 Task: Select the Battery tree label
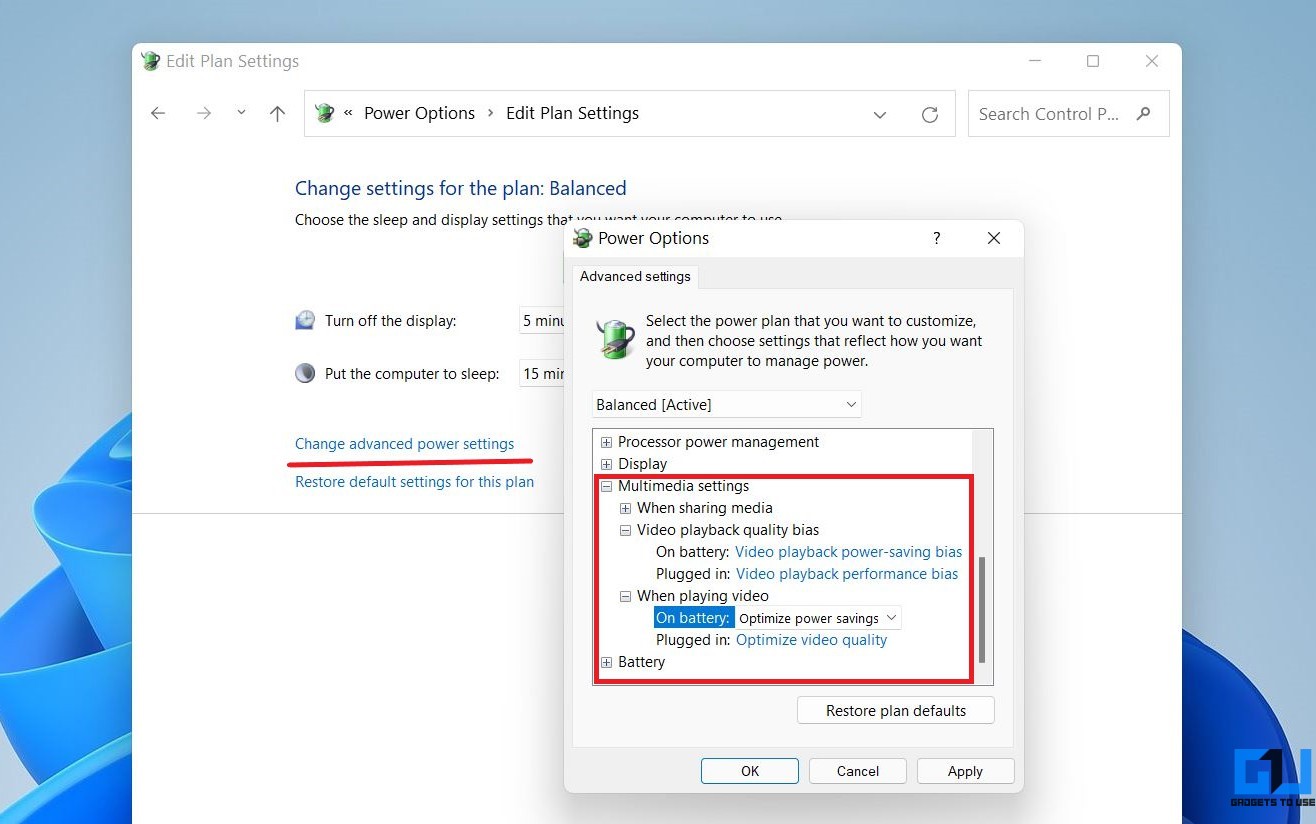click(641, 662)
